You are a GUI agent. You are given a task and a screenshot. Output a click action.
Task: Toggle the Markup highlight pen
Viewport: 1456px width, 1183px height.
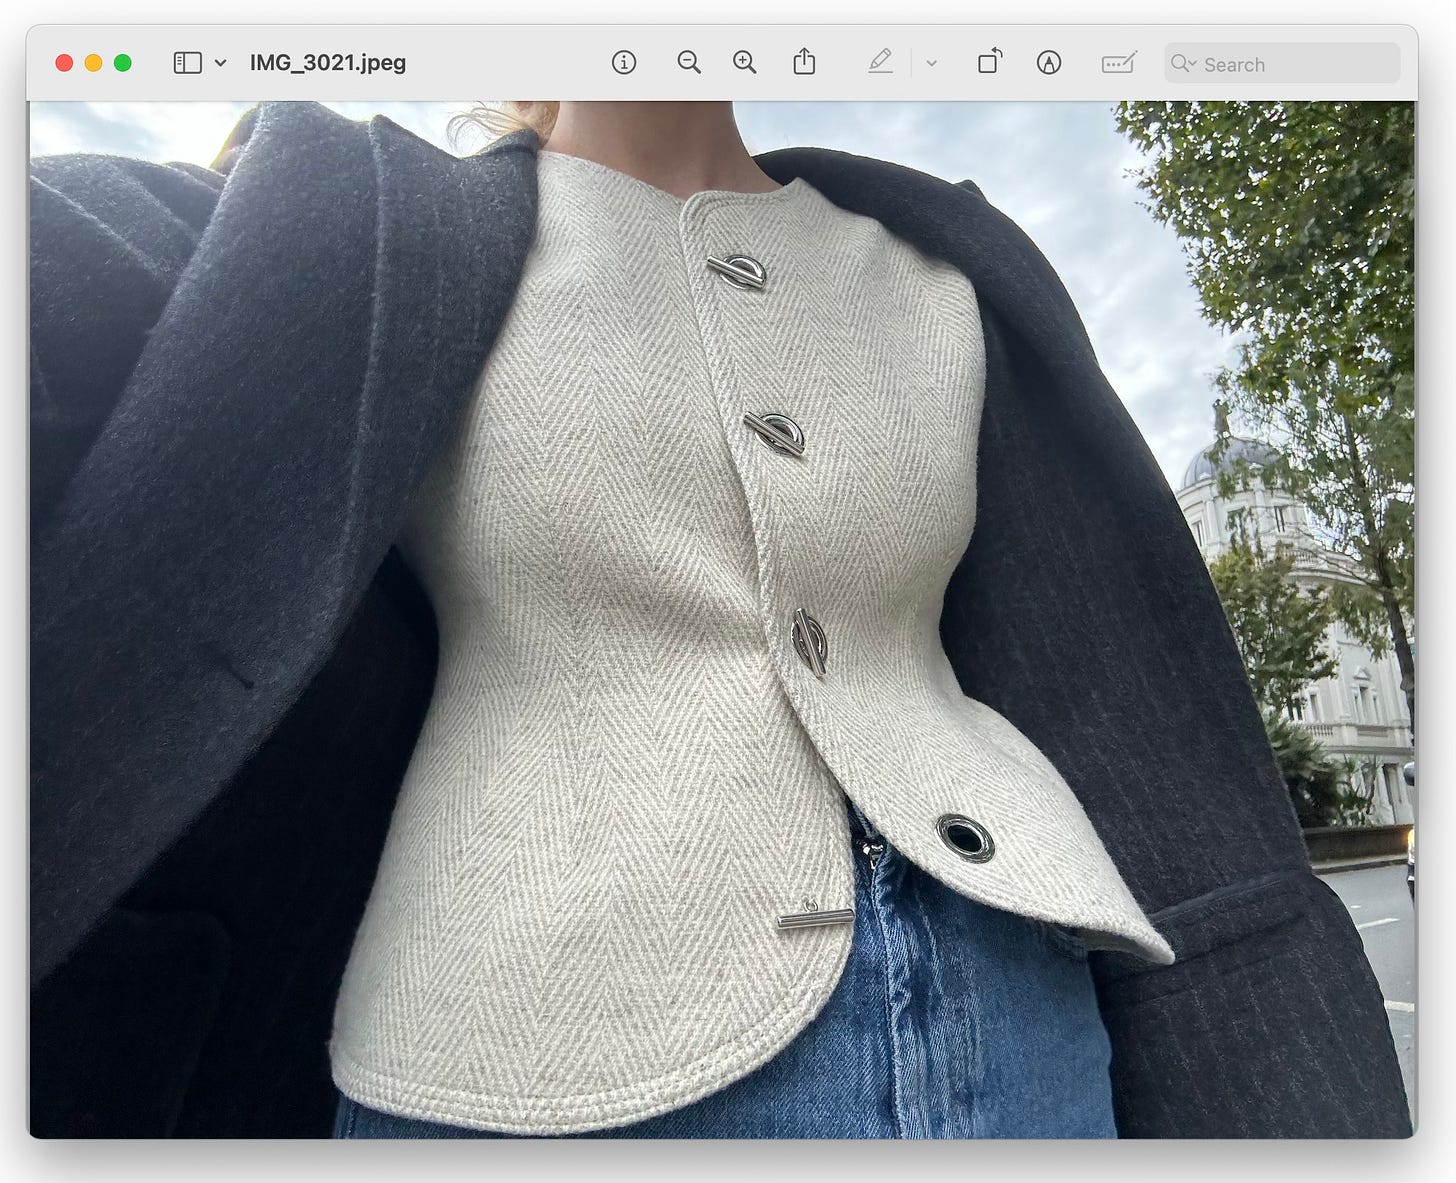880,62
